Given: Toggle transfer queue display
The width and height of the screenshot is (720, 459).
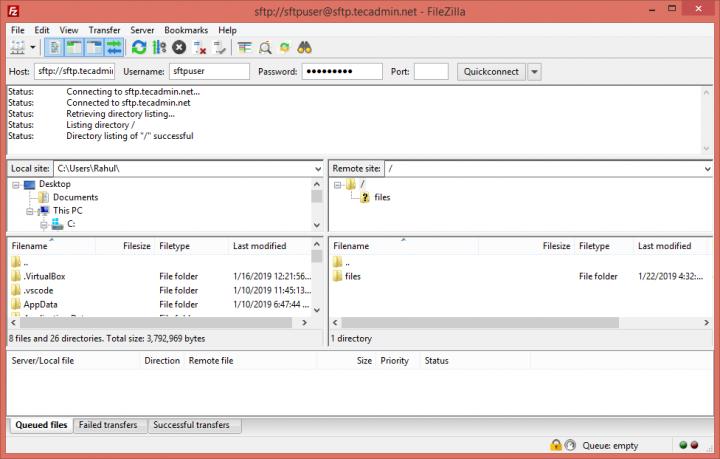Looking at the screenshot, I should 114,47.
